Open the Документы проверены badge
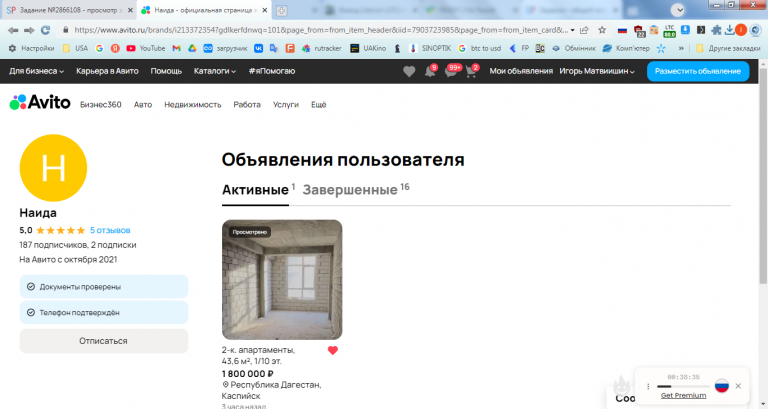The image size is (768, 409). [104, 287]
